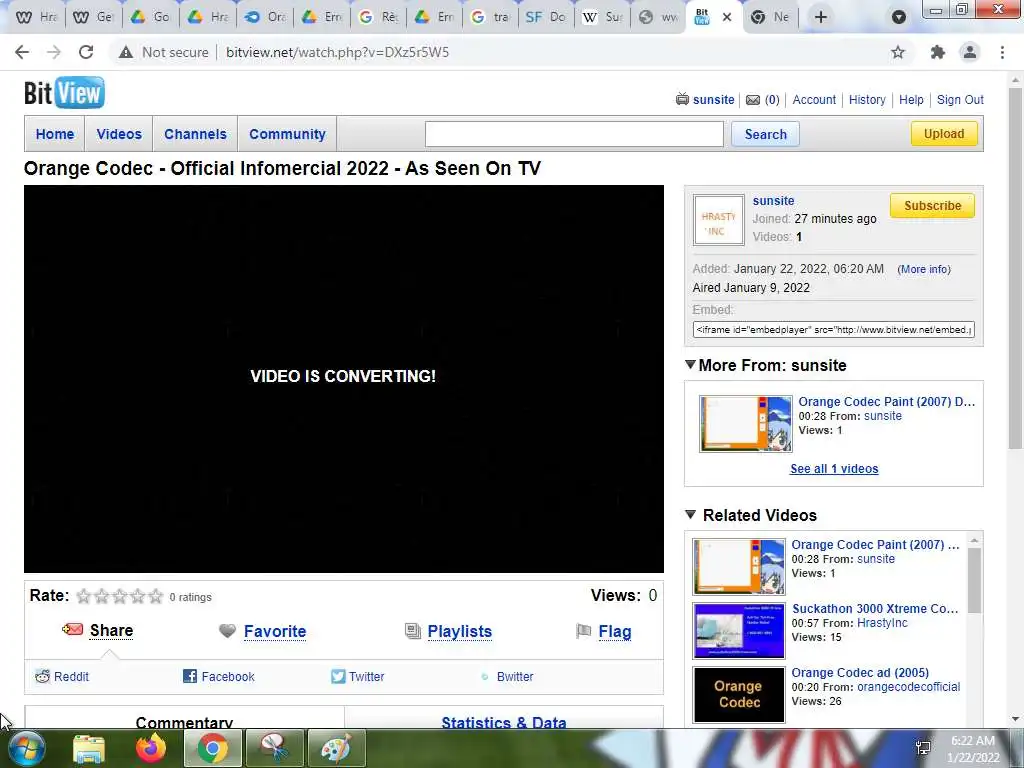This screenshot has width=1024, height=768.
Task: Open the Chrome extensions puzzle icon
Action: pos(938,52)
